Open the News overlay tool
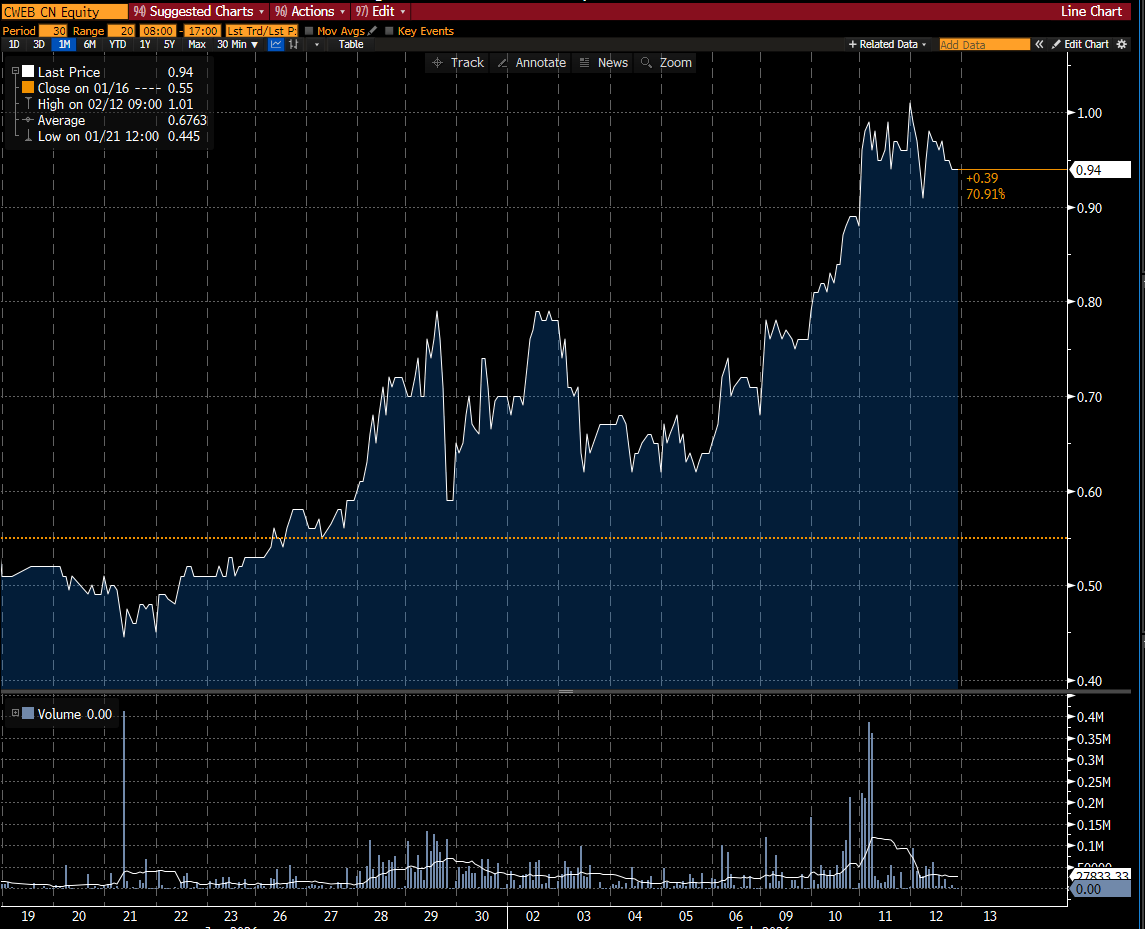1145x929 pixels. [x=604, y=63]
